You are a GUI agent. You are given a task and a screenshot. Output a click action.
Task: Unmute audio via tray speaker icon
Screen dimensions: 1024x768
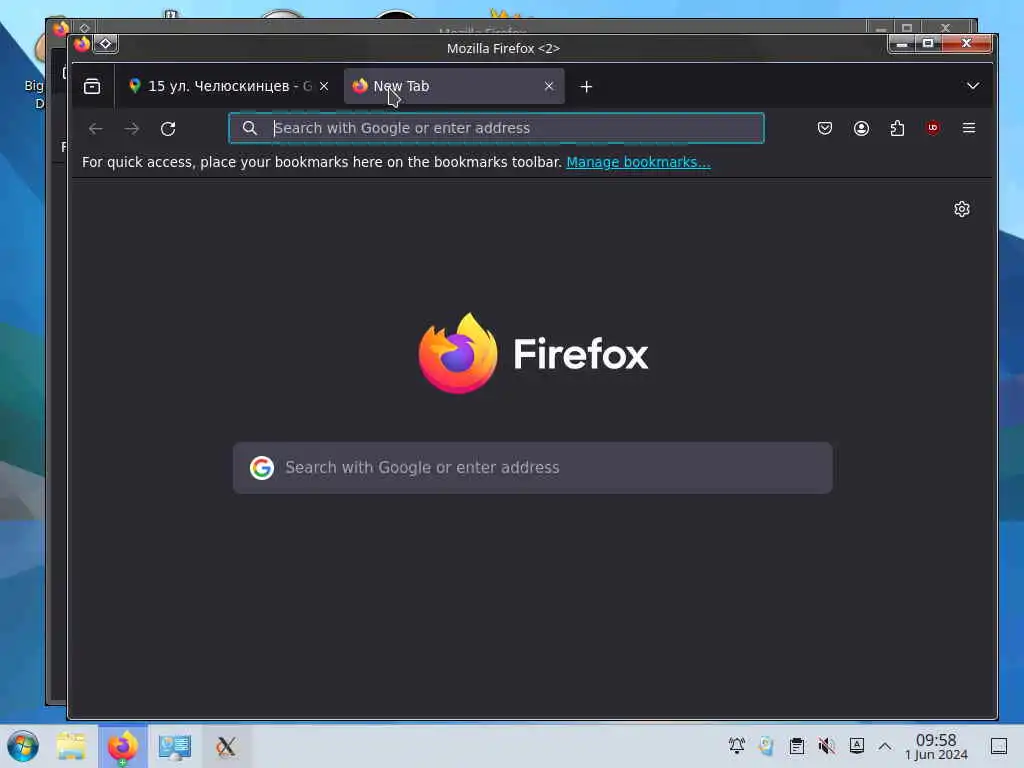(827, 745)
